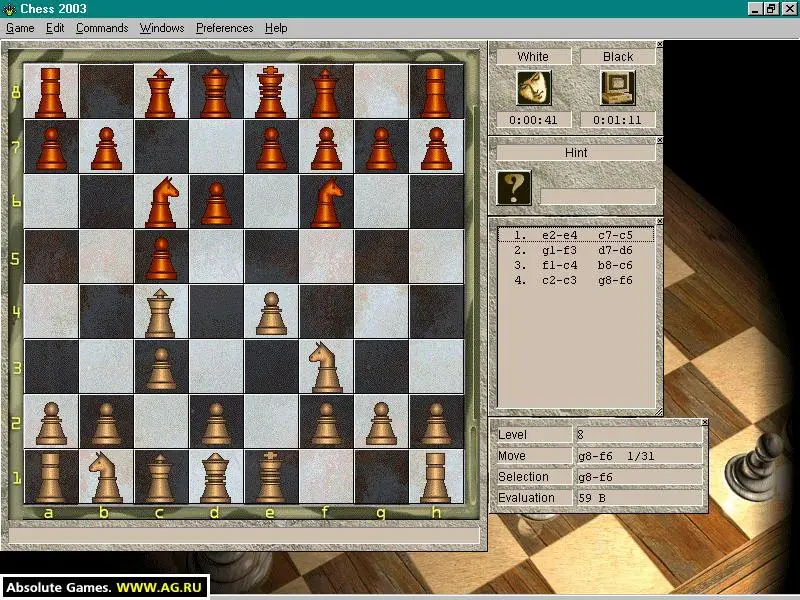Select move e2-e4 in move list
Screen dimensions: 800x600
click(560, 235)
